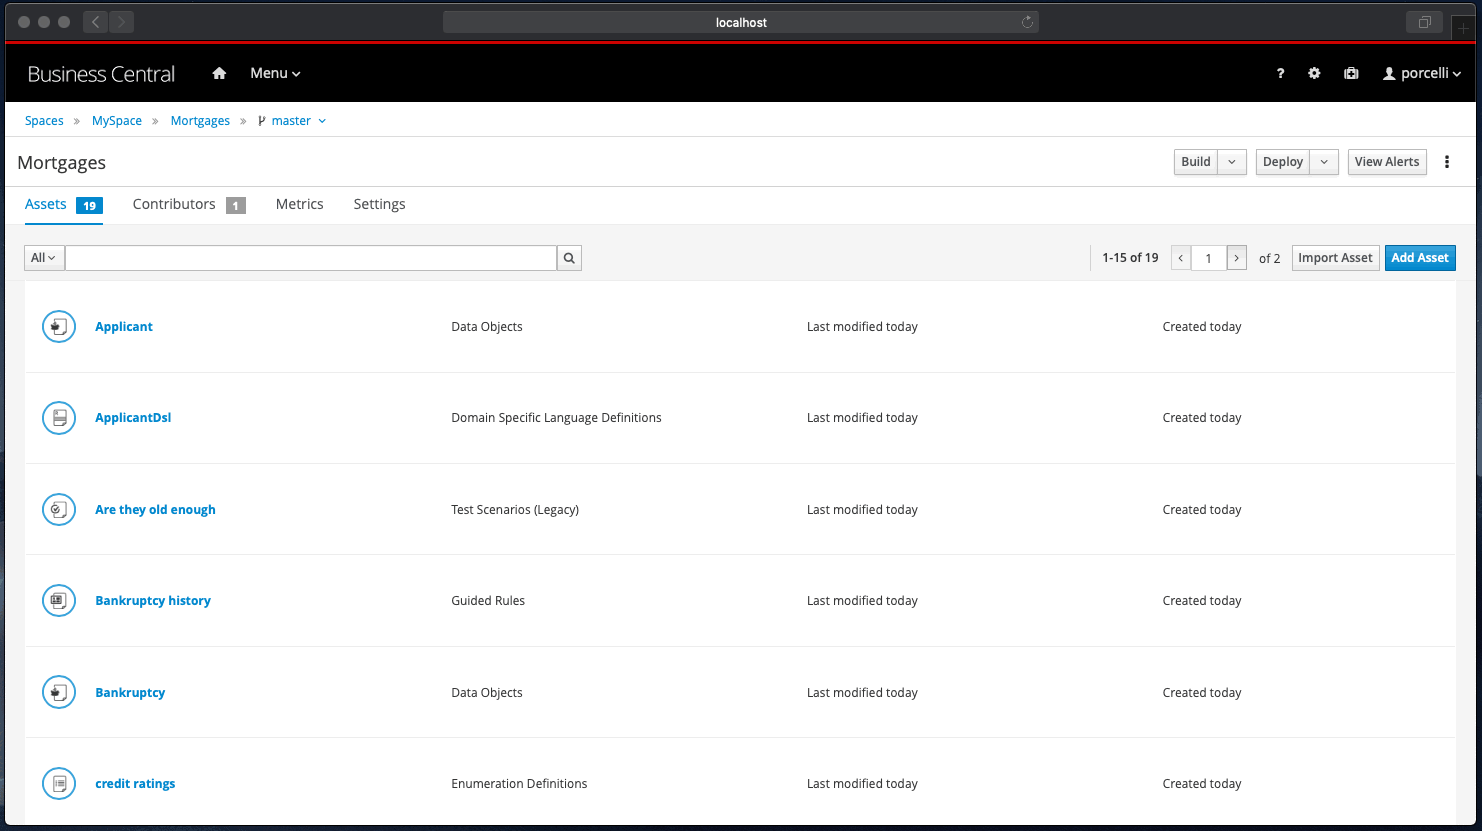
Task: Click the Applicant data object icon
Action: click(59, 327)
